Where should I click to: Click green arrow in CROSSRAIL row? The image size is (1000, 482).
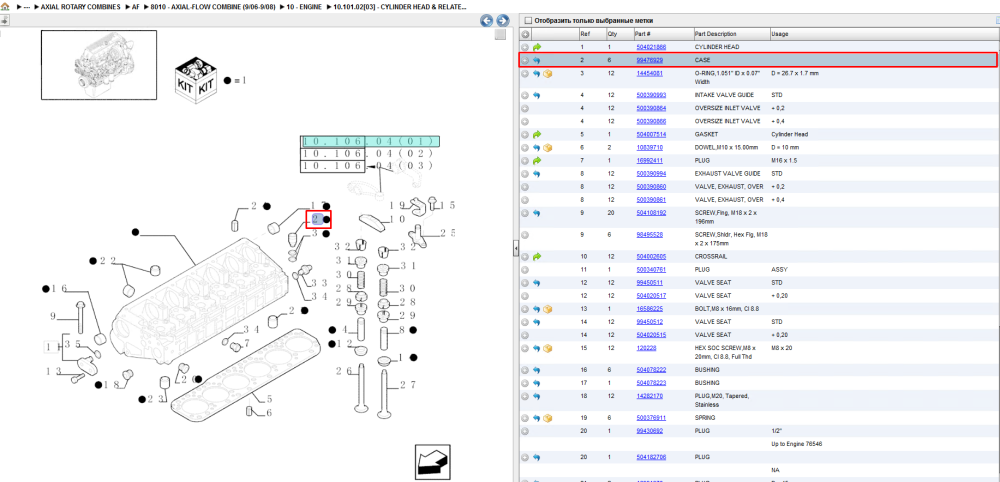tap(536, 256)
